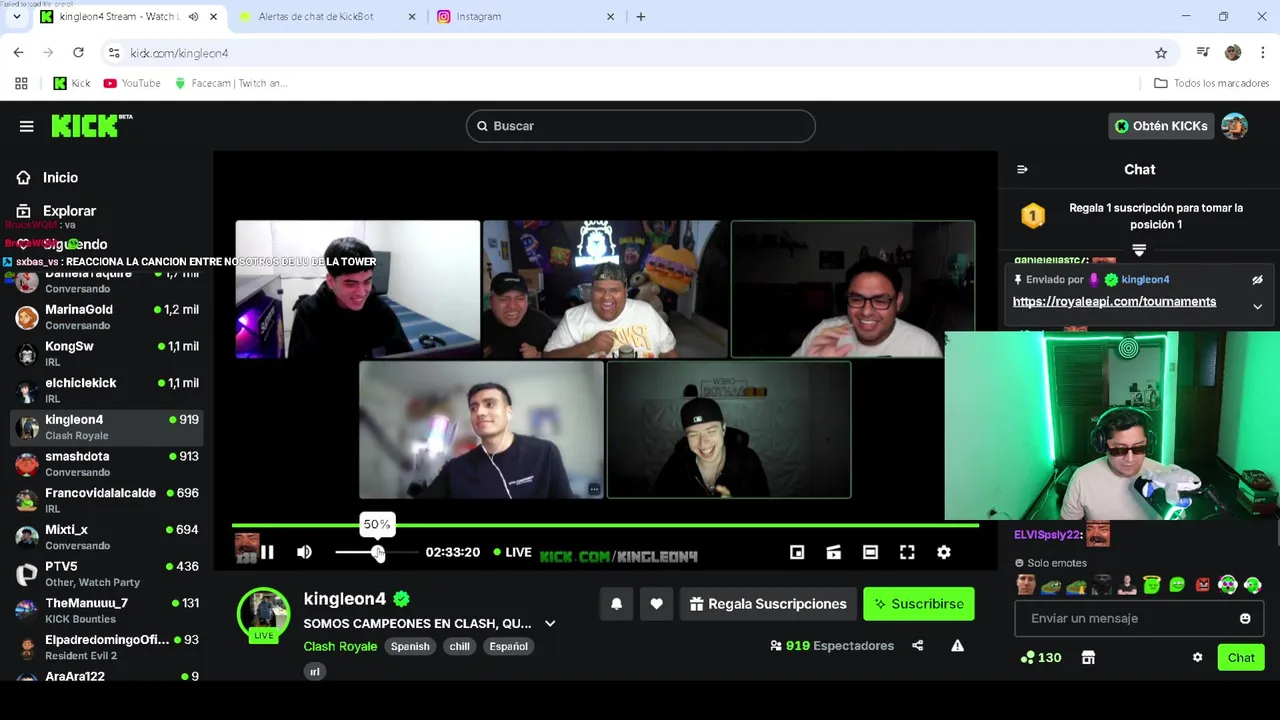Open MarinaGold channel in sidebar
This screenshot has width=1280, height=720.
(107, 317)
